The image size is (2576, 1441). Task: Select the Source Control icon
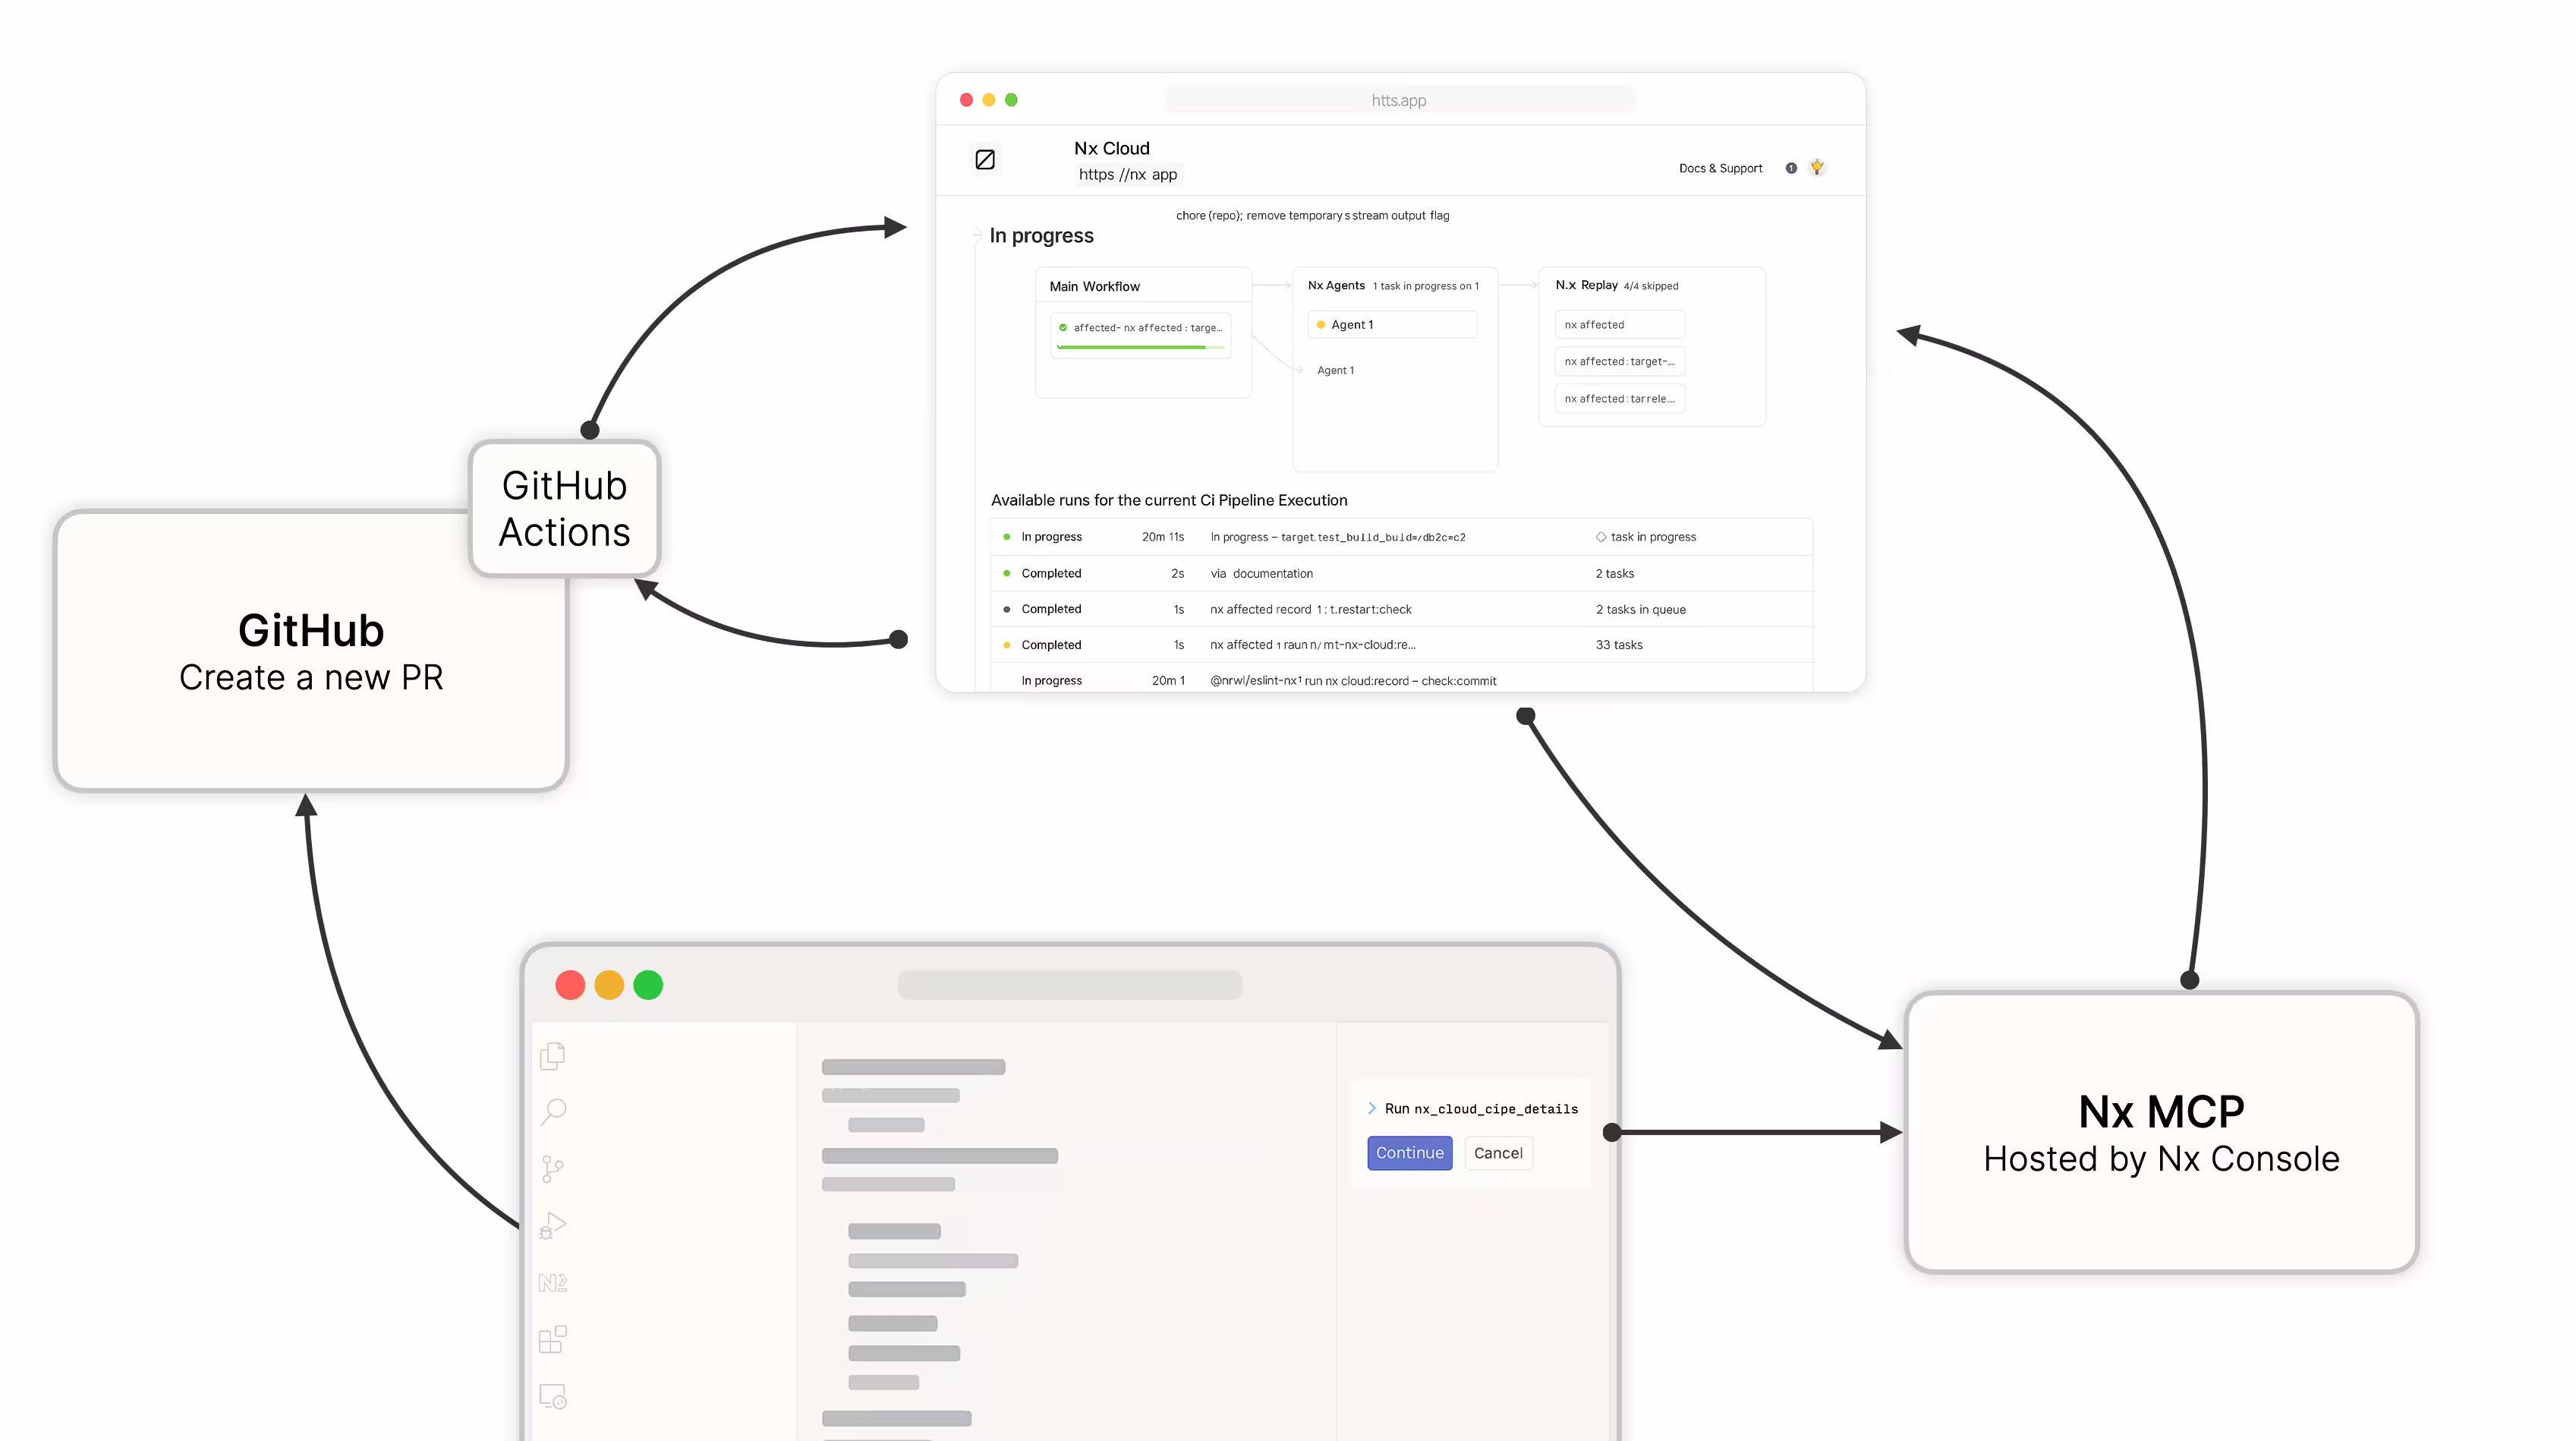pos(553,1168)
